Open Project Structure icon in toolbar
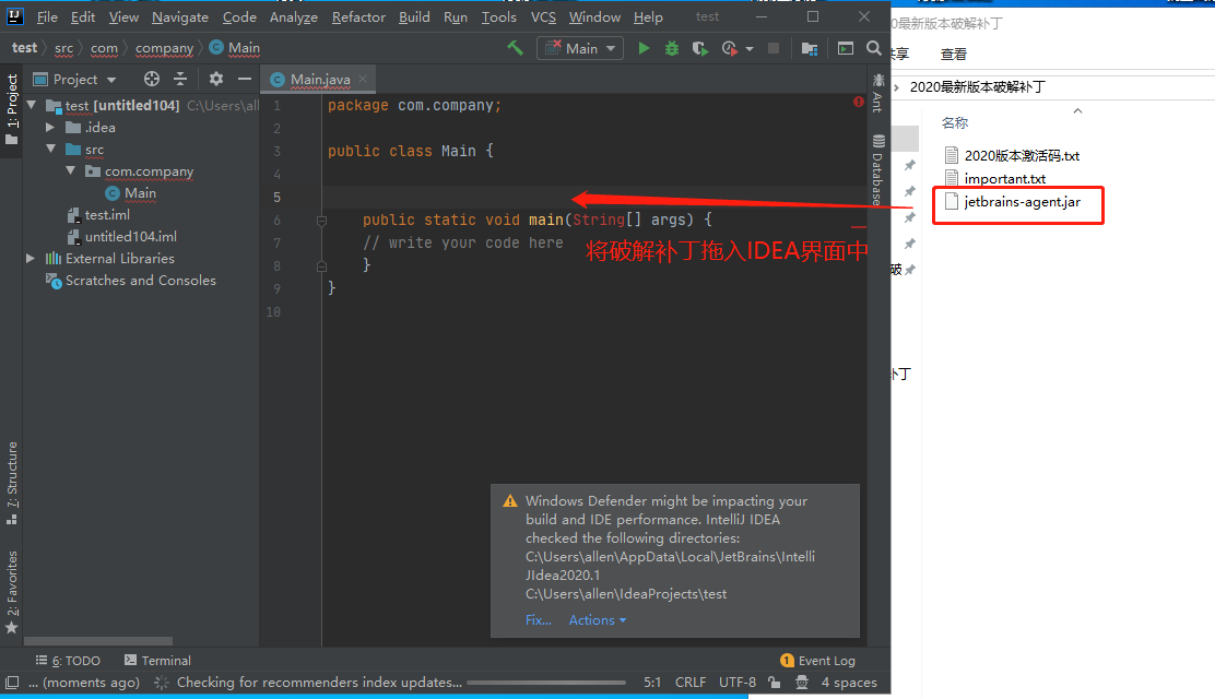 [x=810, y=48]
